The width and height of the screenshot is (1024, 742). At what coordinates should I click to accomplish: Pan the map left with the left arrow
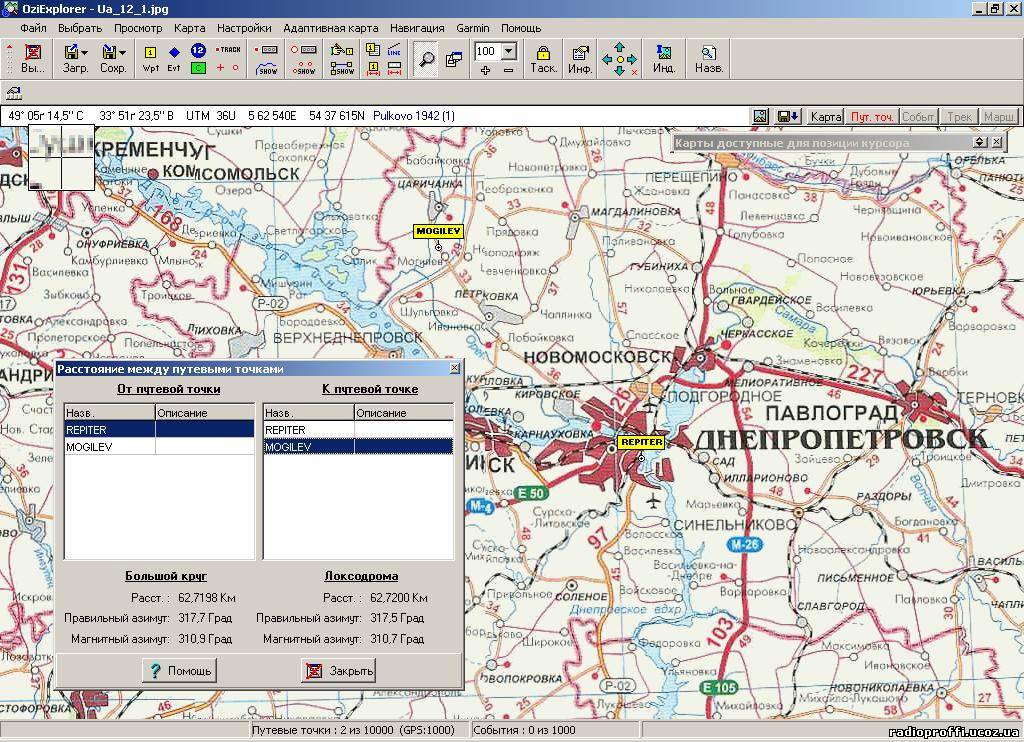click(x=607, y=59)
